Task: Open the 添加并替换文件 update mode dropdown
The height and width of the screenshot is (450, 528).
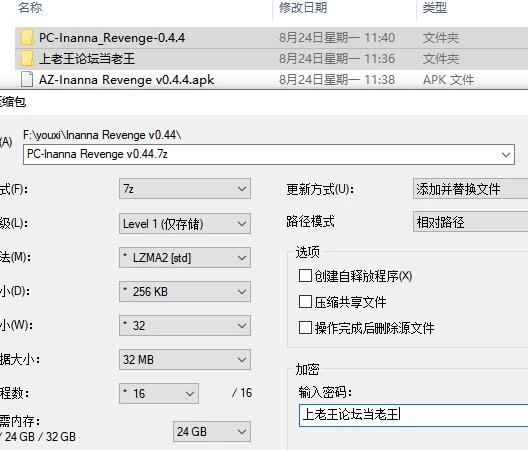Action: (470, 189)
